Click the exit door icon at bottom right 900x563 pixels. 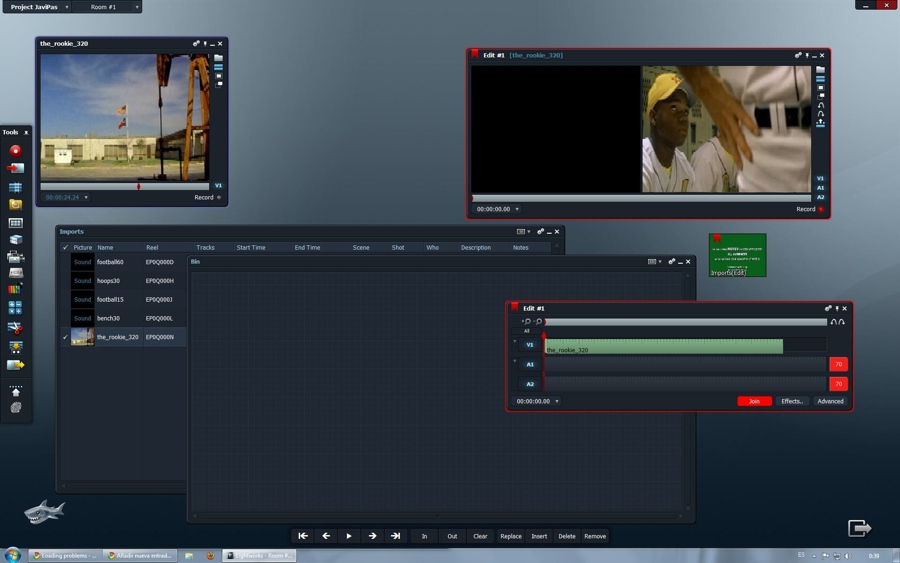[859, 528]
